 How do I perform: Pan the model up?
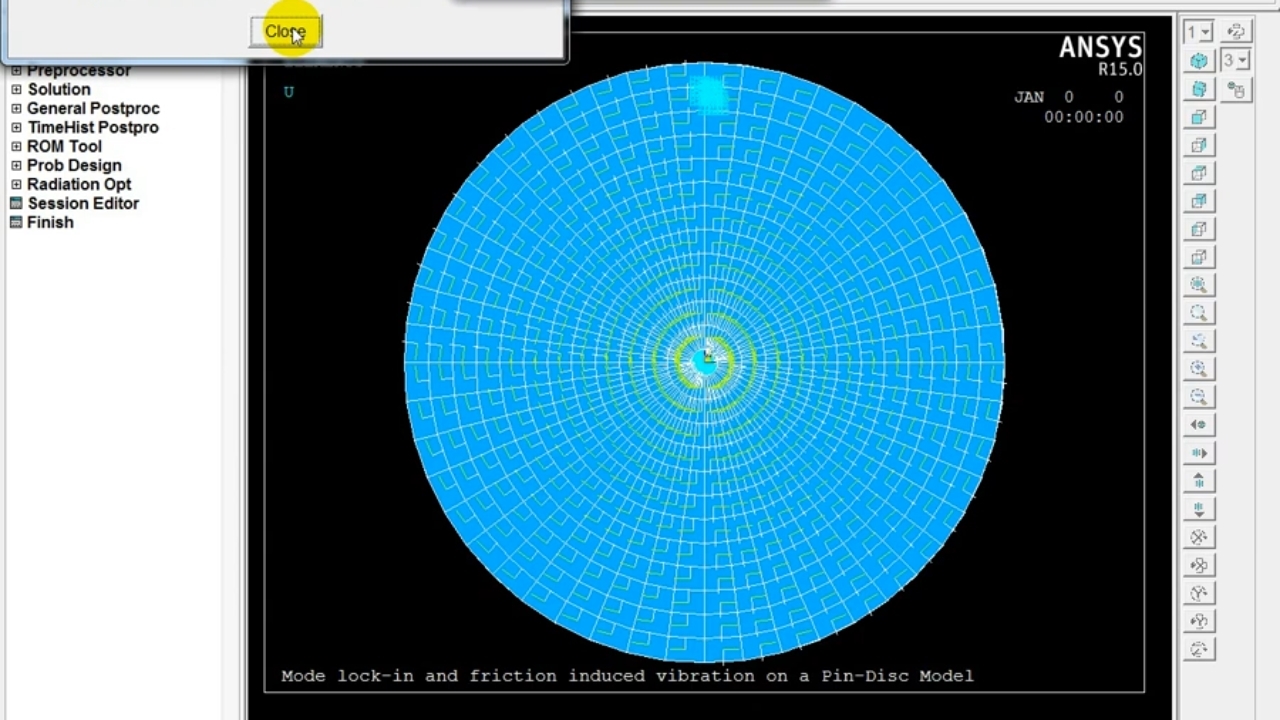coord(1199,481)
